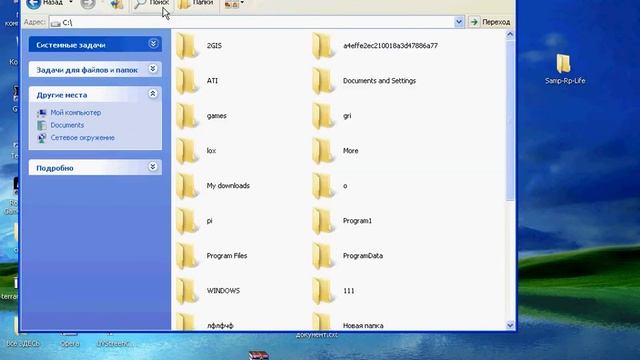The width and height of the screenshot is (640, 360).
Task: Open the Поиск search pane
Action: 151,4
